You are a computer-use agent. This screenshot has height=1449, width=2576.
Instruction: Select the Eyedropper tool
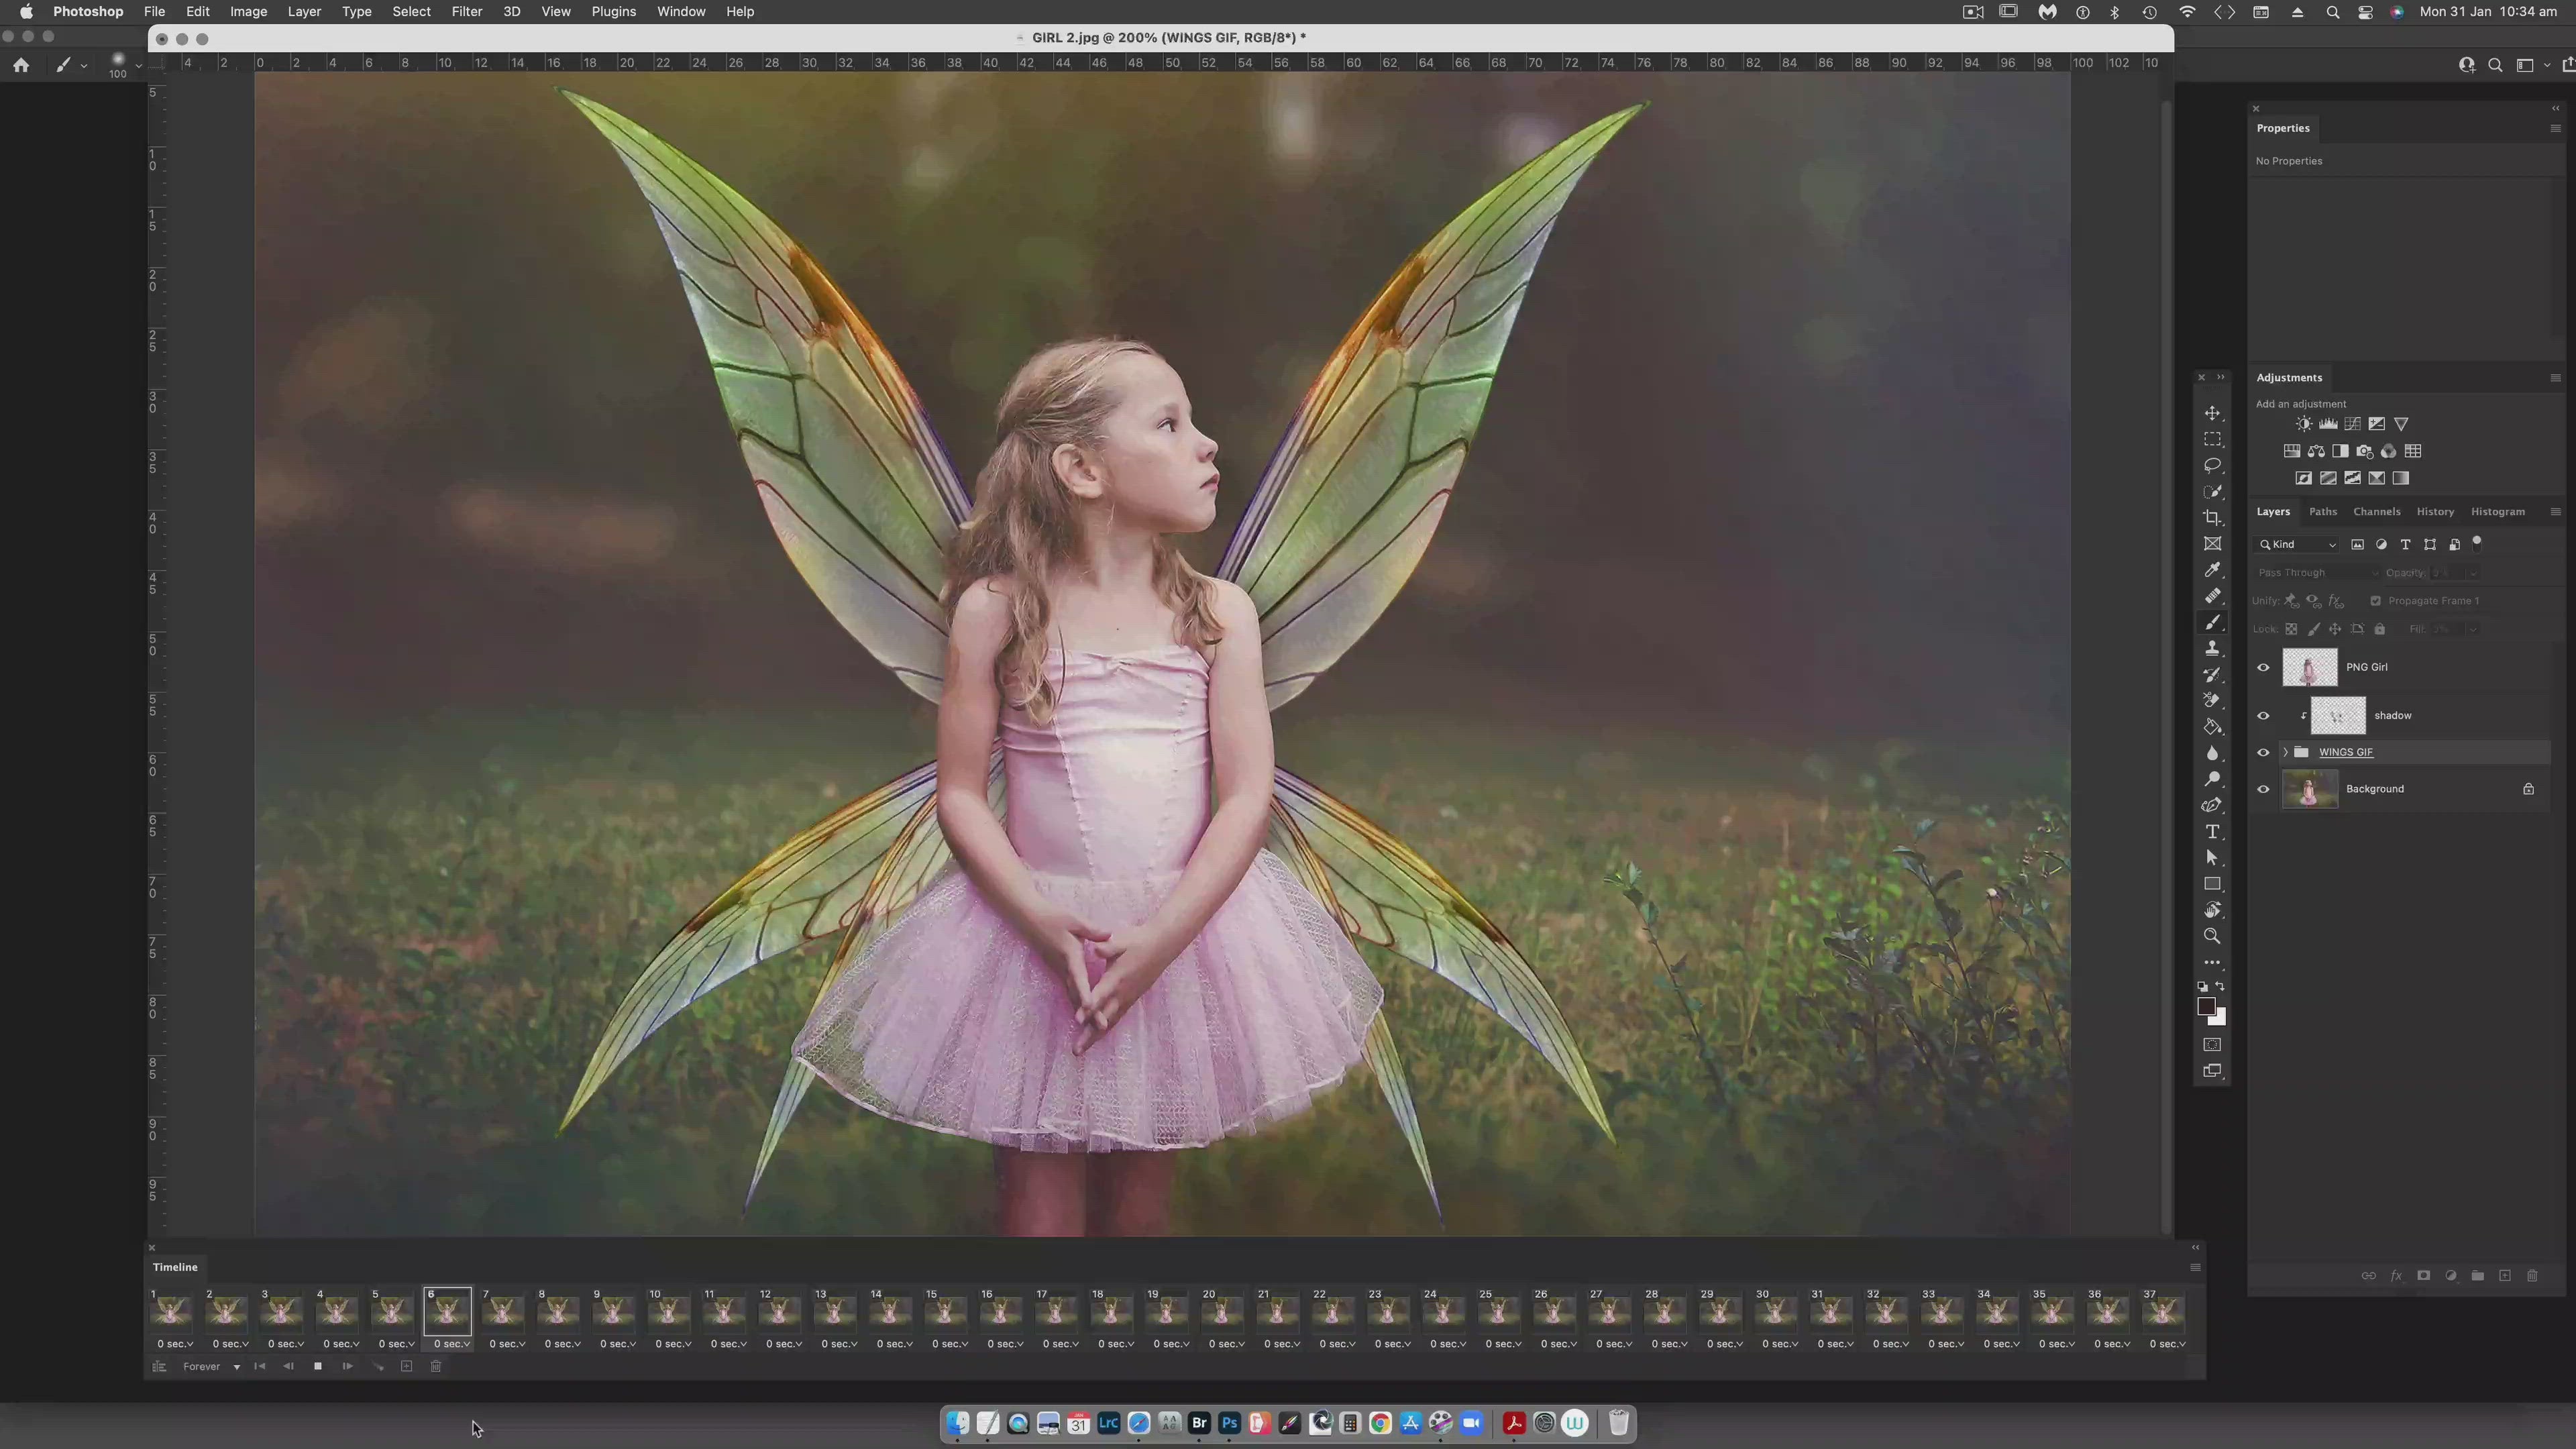(x=2212, y=570)
